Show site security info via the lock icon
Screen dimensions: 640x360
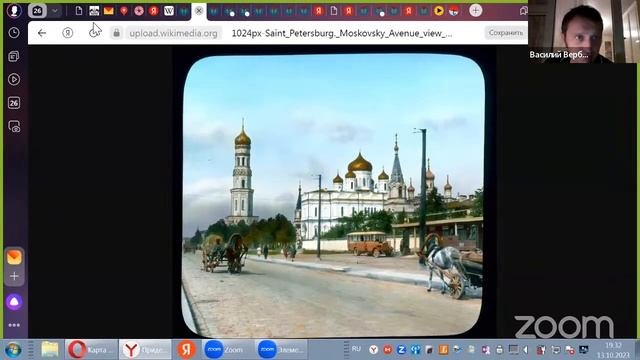[x=116, y=33]
